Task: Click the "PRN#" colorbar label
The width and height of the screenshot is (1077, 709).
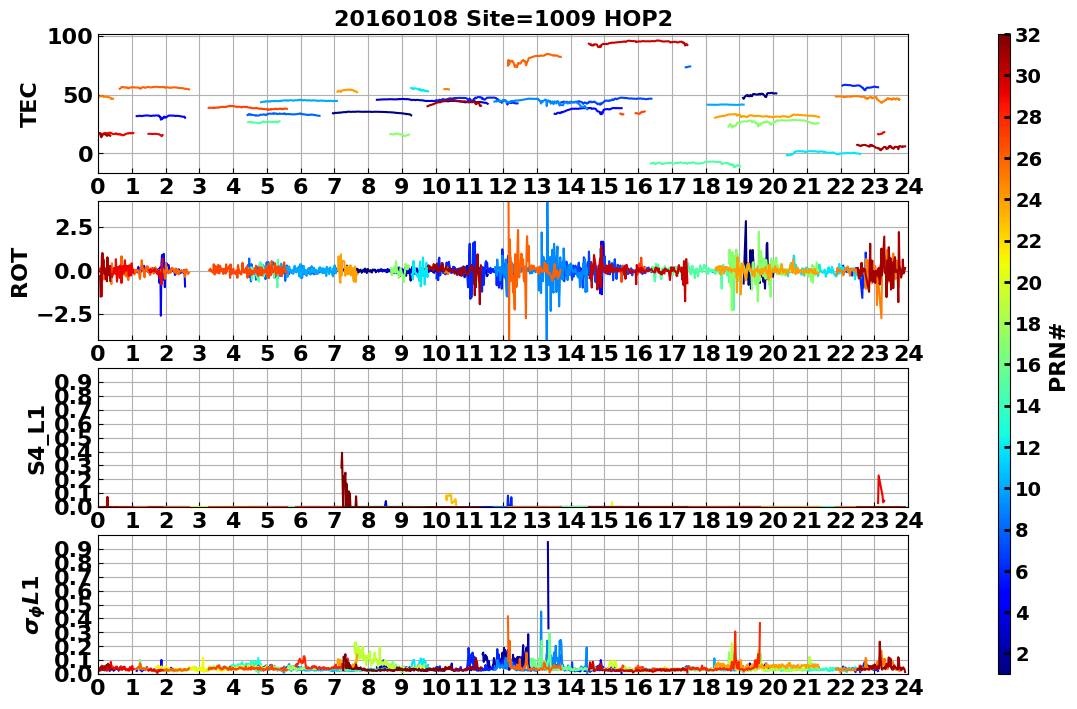Action: 1057,358
